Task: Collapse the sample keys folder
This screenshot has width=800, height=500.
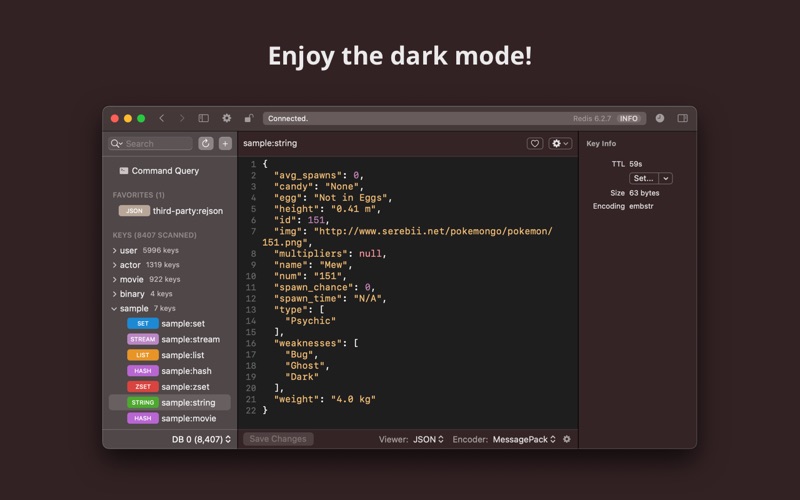Action: (114, 309)
